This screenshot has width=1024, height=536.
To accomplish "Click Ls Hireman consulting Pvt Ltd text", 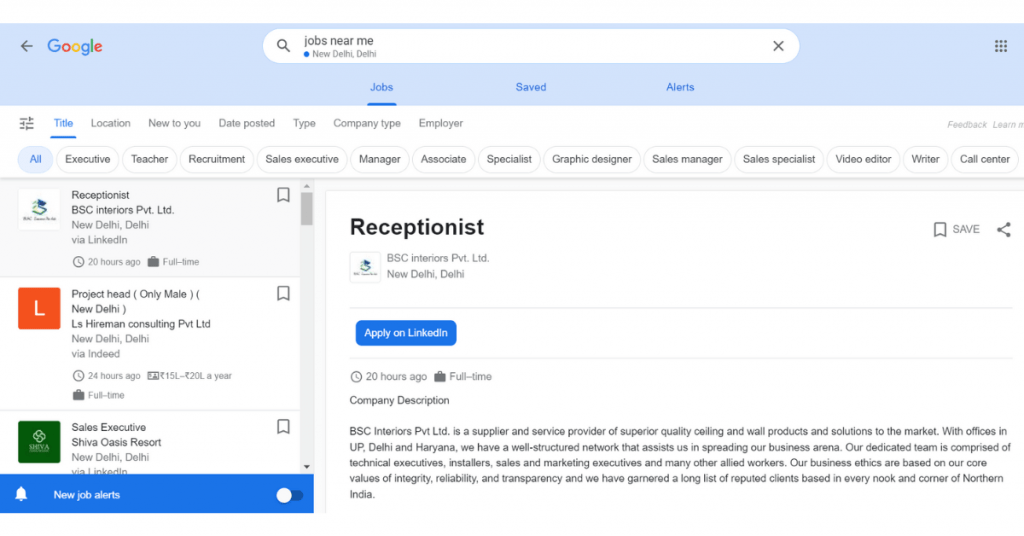I will 141,324.
